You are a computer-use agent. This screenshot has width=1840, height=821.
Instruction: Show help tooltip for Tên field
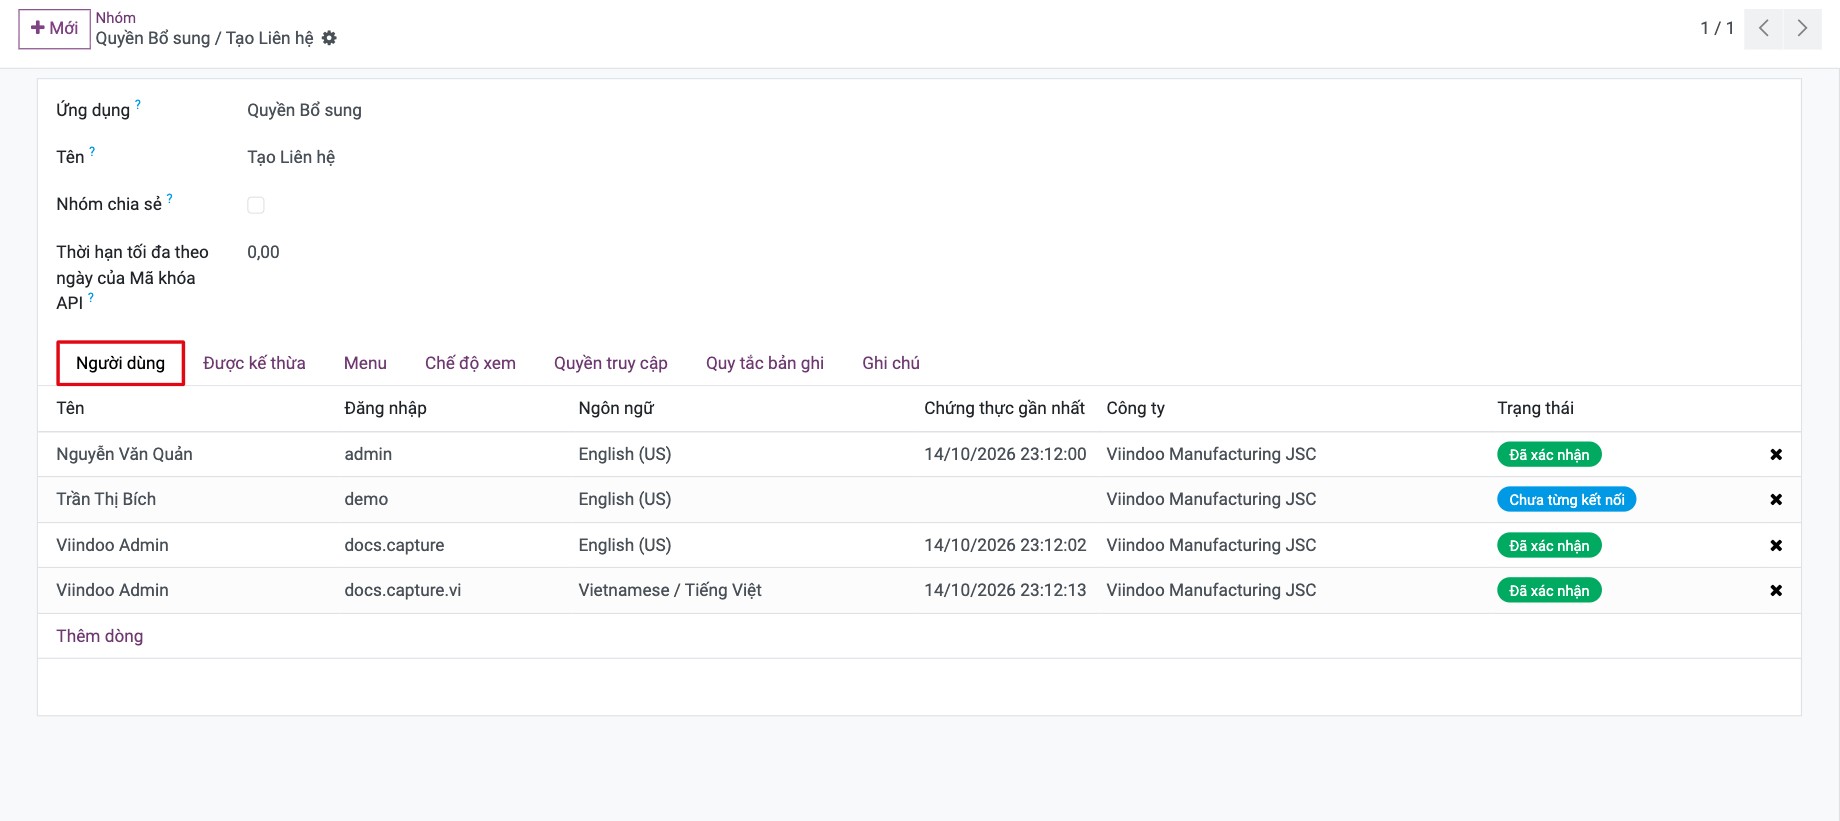pos(92,151)
